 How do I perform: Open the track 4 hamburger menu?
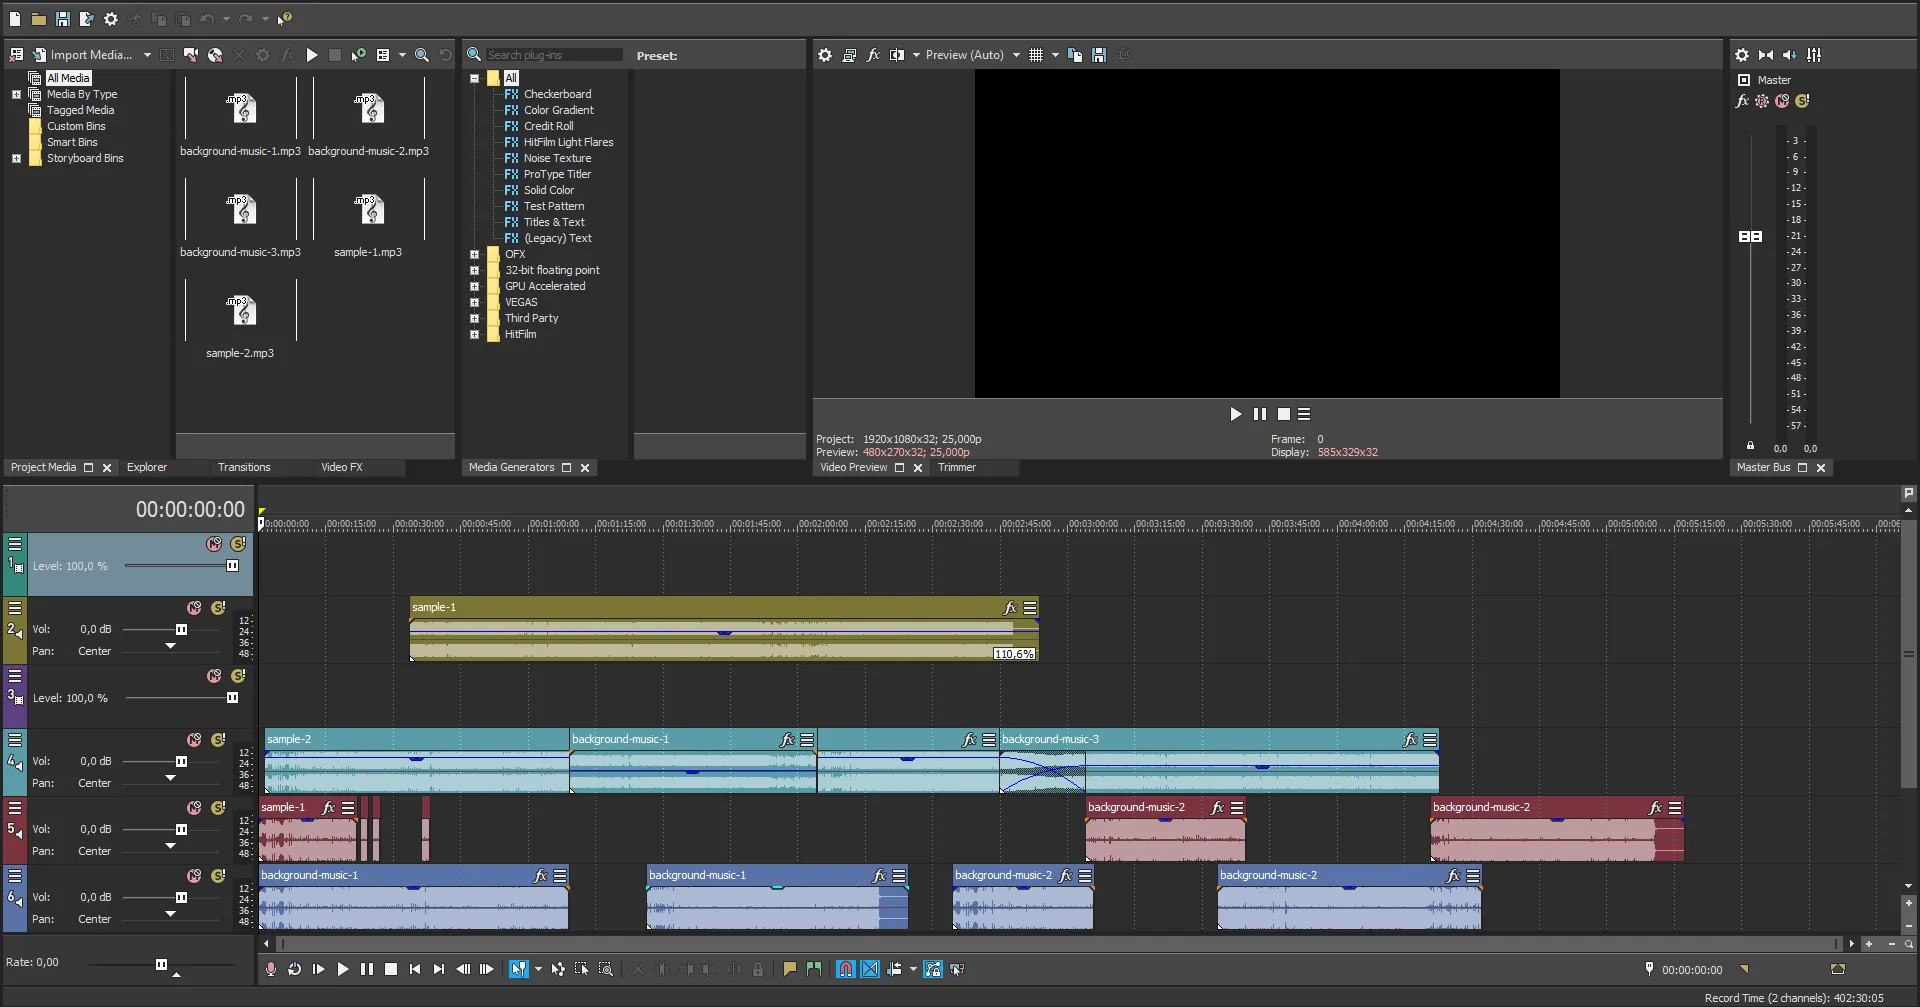coord(15,740)
